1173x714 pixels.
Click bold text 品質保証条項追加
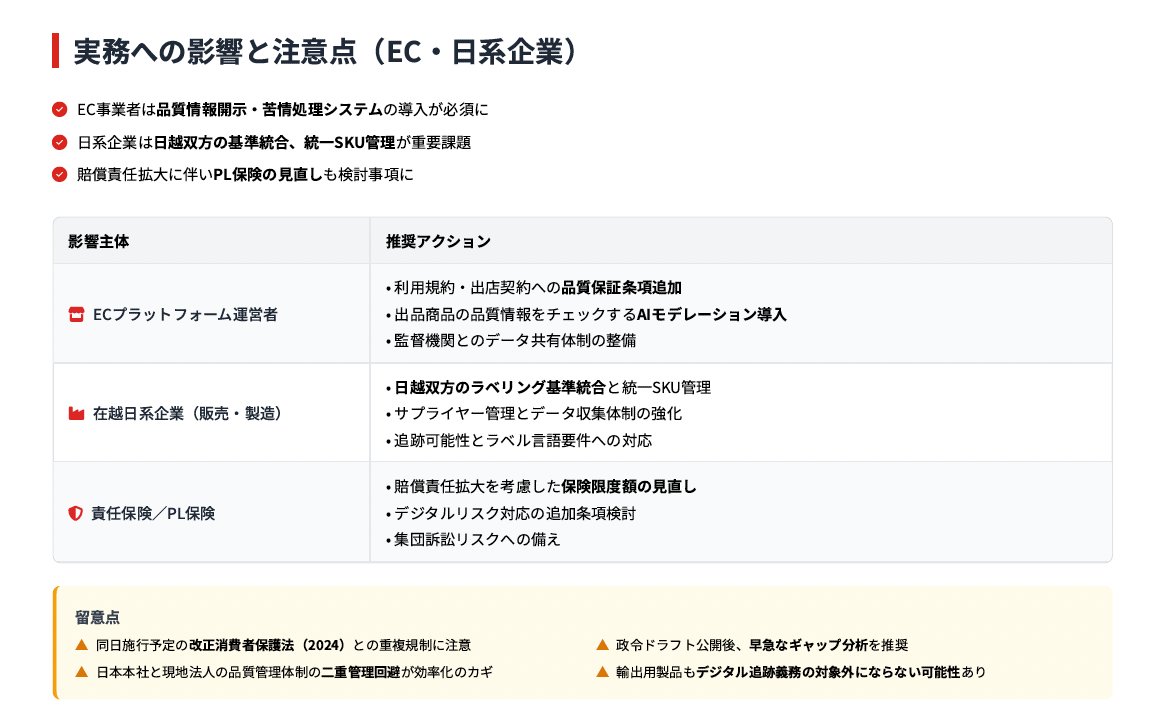point(621,288)
